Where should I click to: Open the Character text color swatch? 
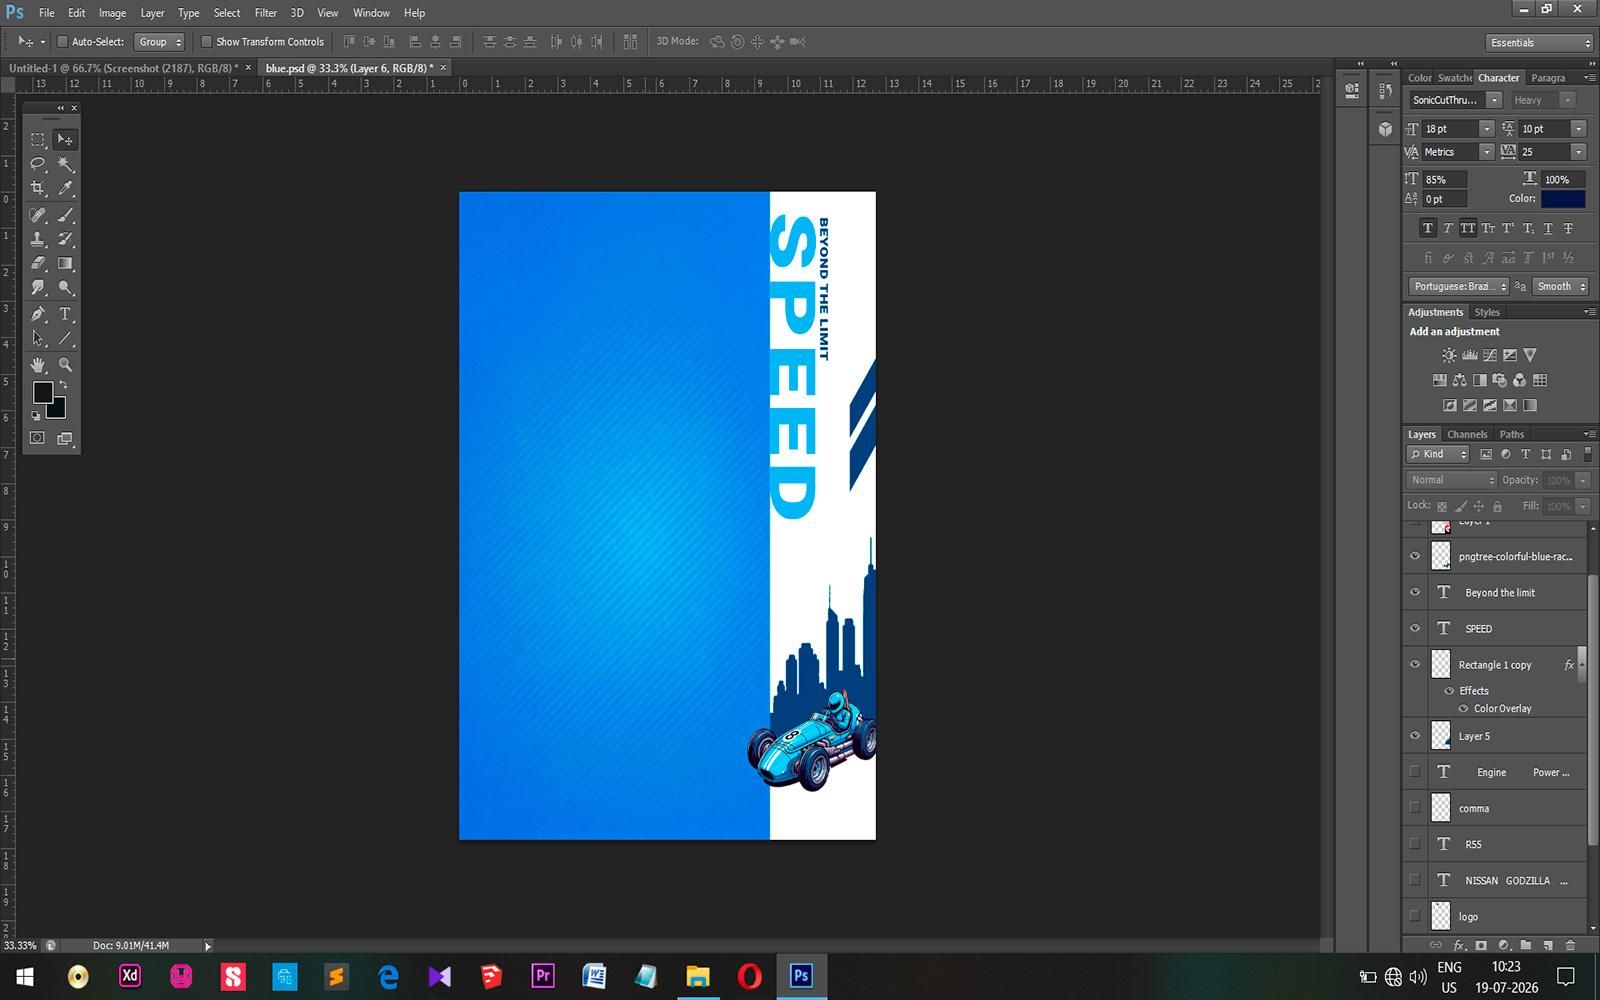point(1563,199)
